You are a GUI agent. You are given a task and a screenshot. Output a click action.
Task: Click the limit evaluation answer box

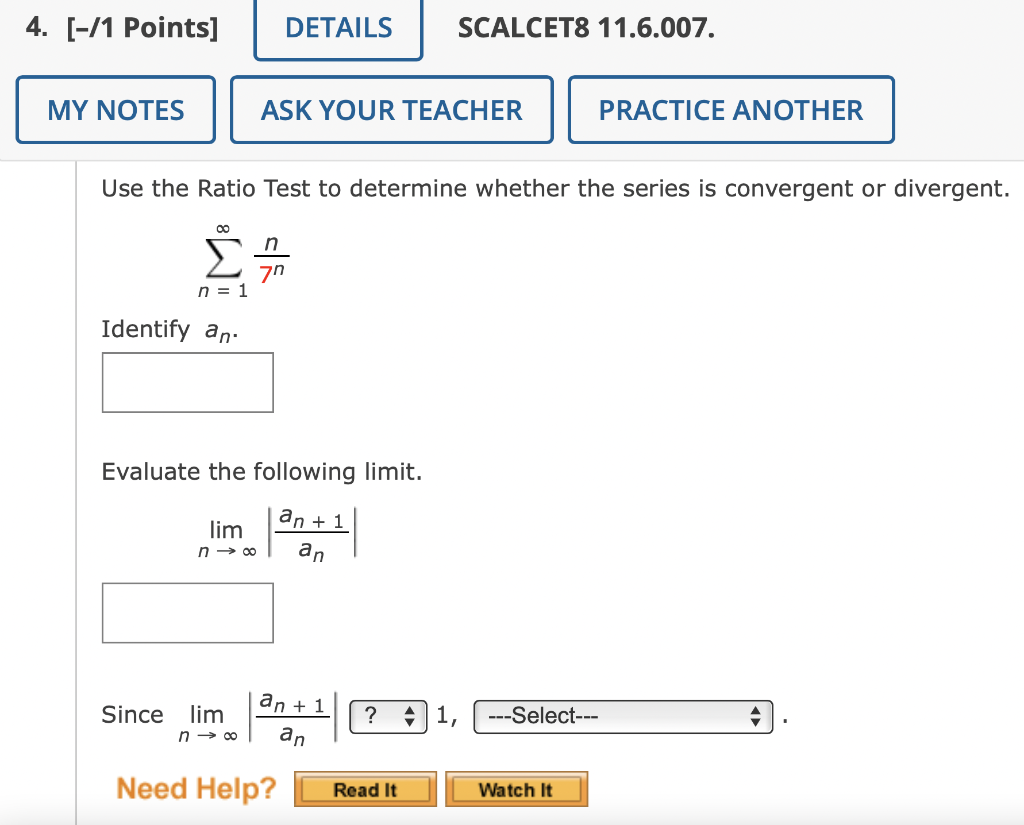(x=187, y=612)
